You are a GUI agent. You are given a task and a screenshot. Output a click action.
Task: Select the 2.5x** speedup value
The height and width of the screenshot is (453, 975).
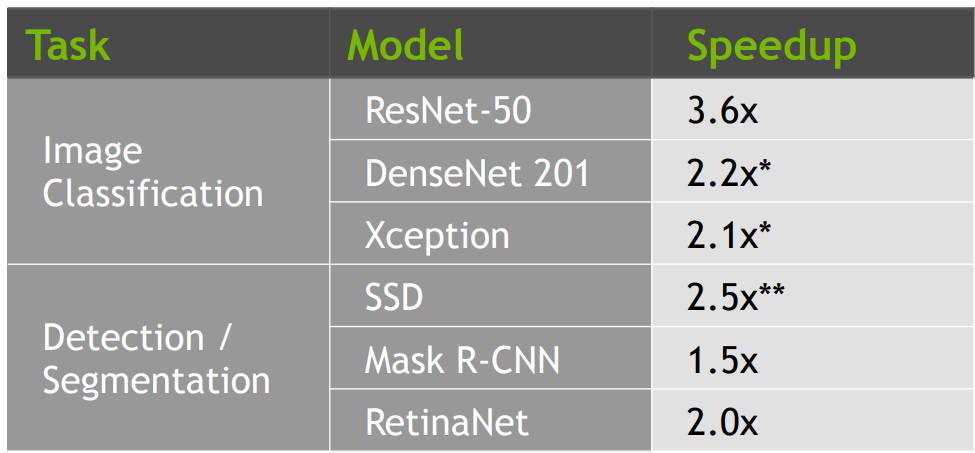tap(736, 298)
